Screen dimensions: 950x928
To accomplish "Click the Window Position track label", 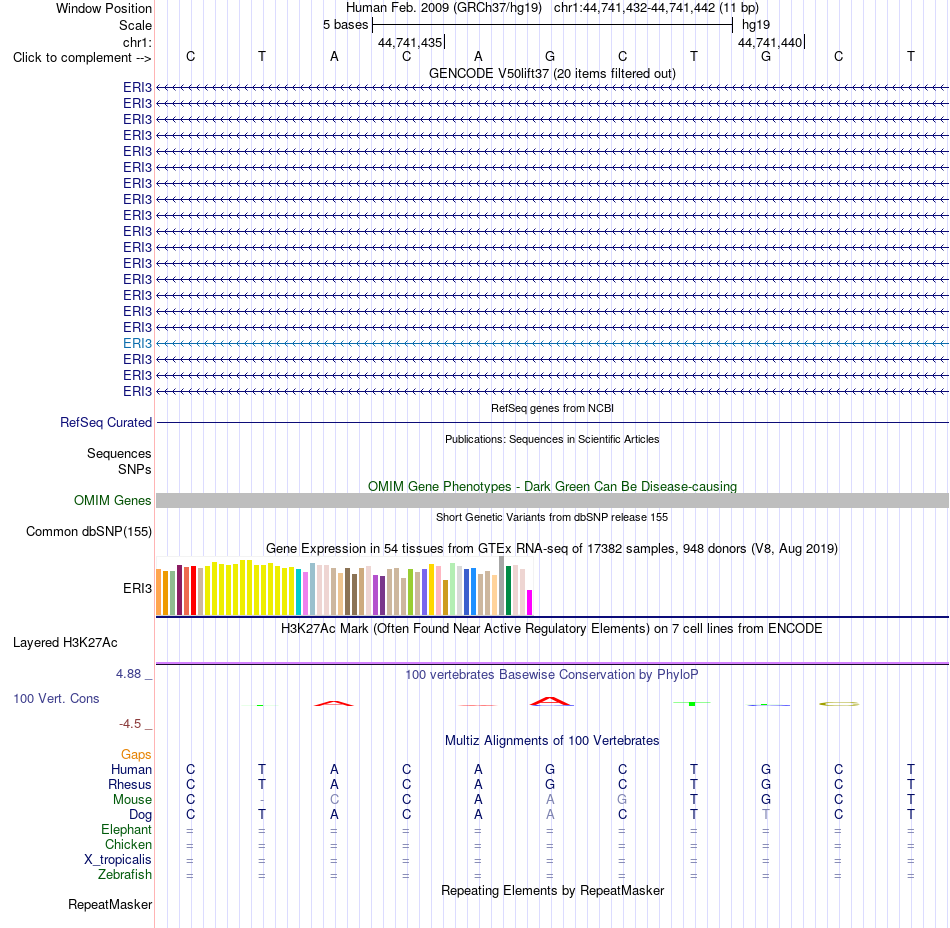I will click(104, 8).
